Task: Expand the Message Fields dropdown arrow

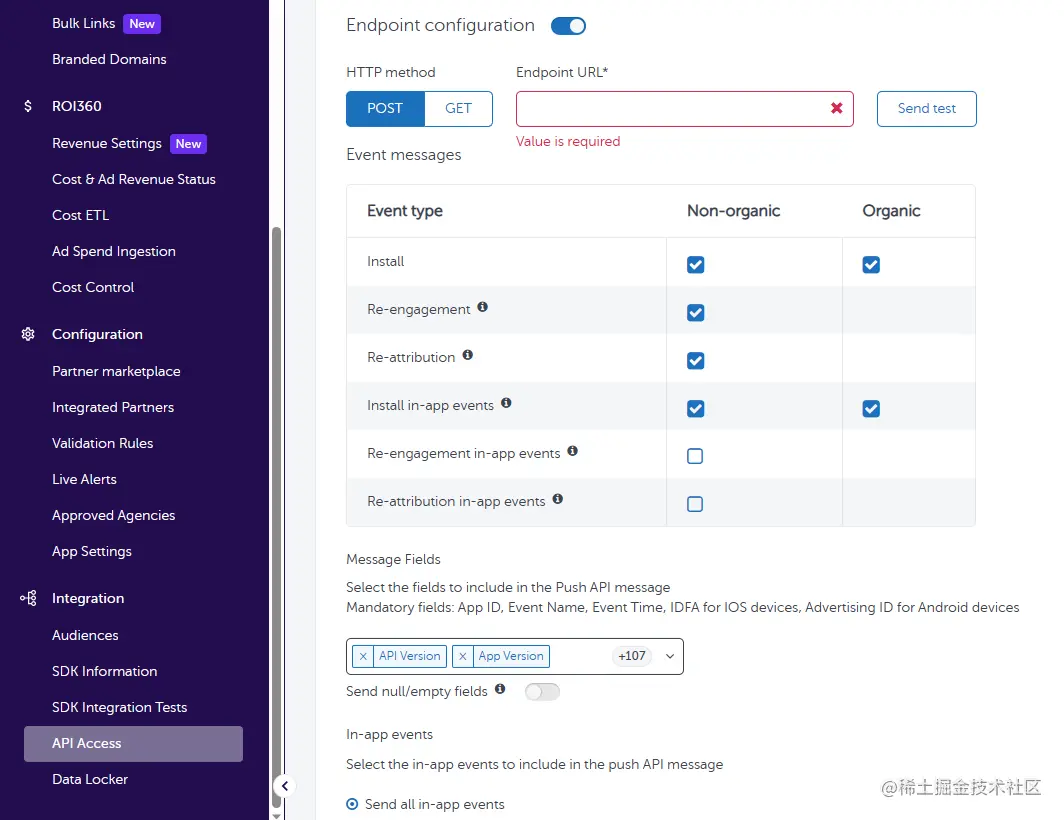Action: pyautogui.click(x=670, y=656)
